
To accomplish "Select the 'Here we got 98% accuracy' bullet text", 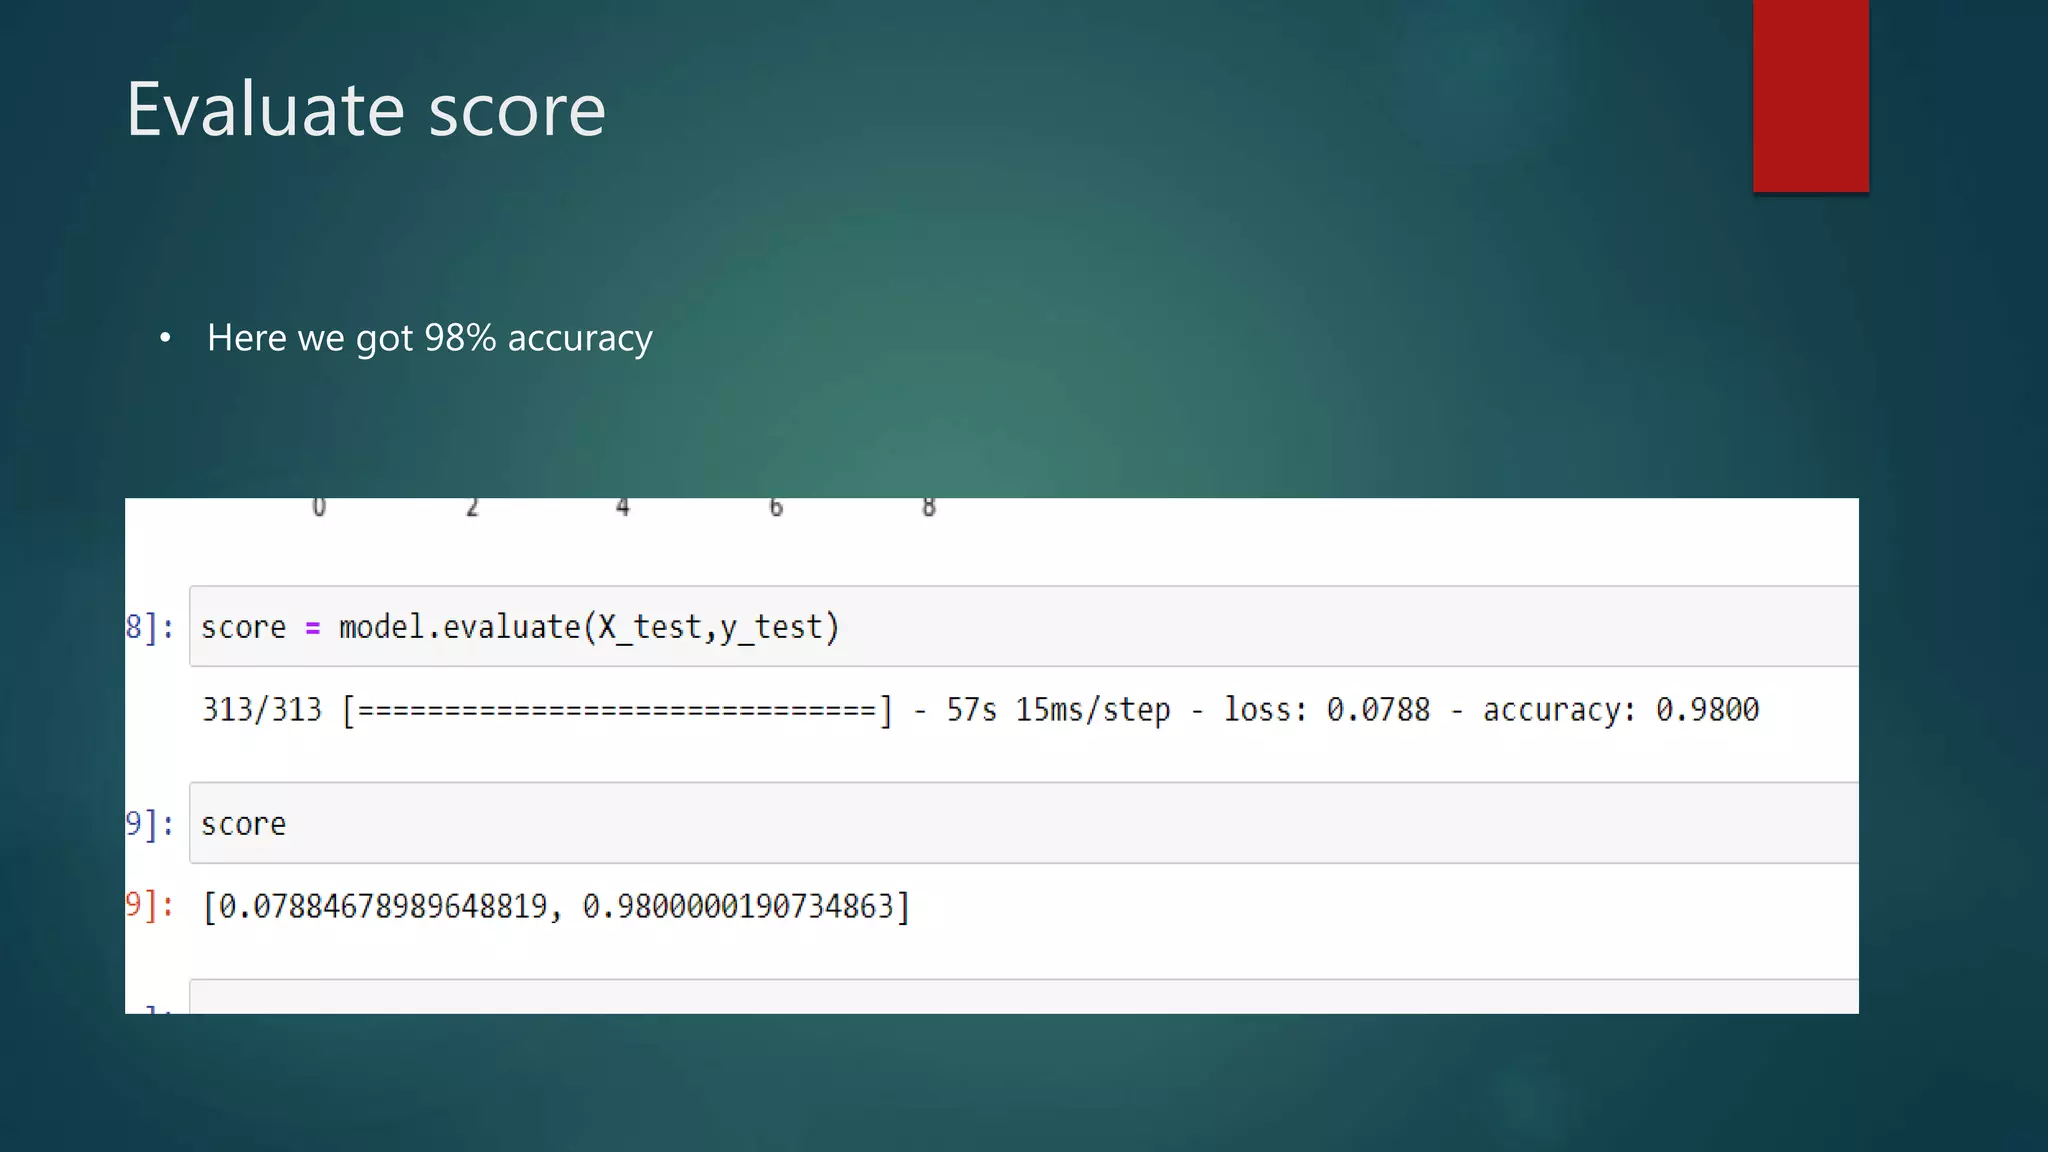I will [x=430, y=338].
